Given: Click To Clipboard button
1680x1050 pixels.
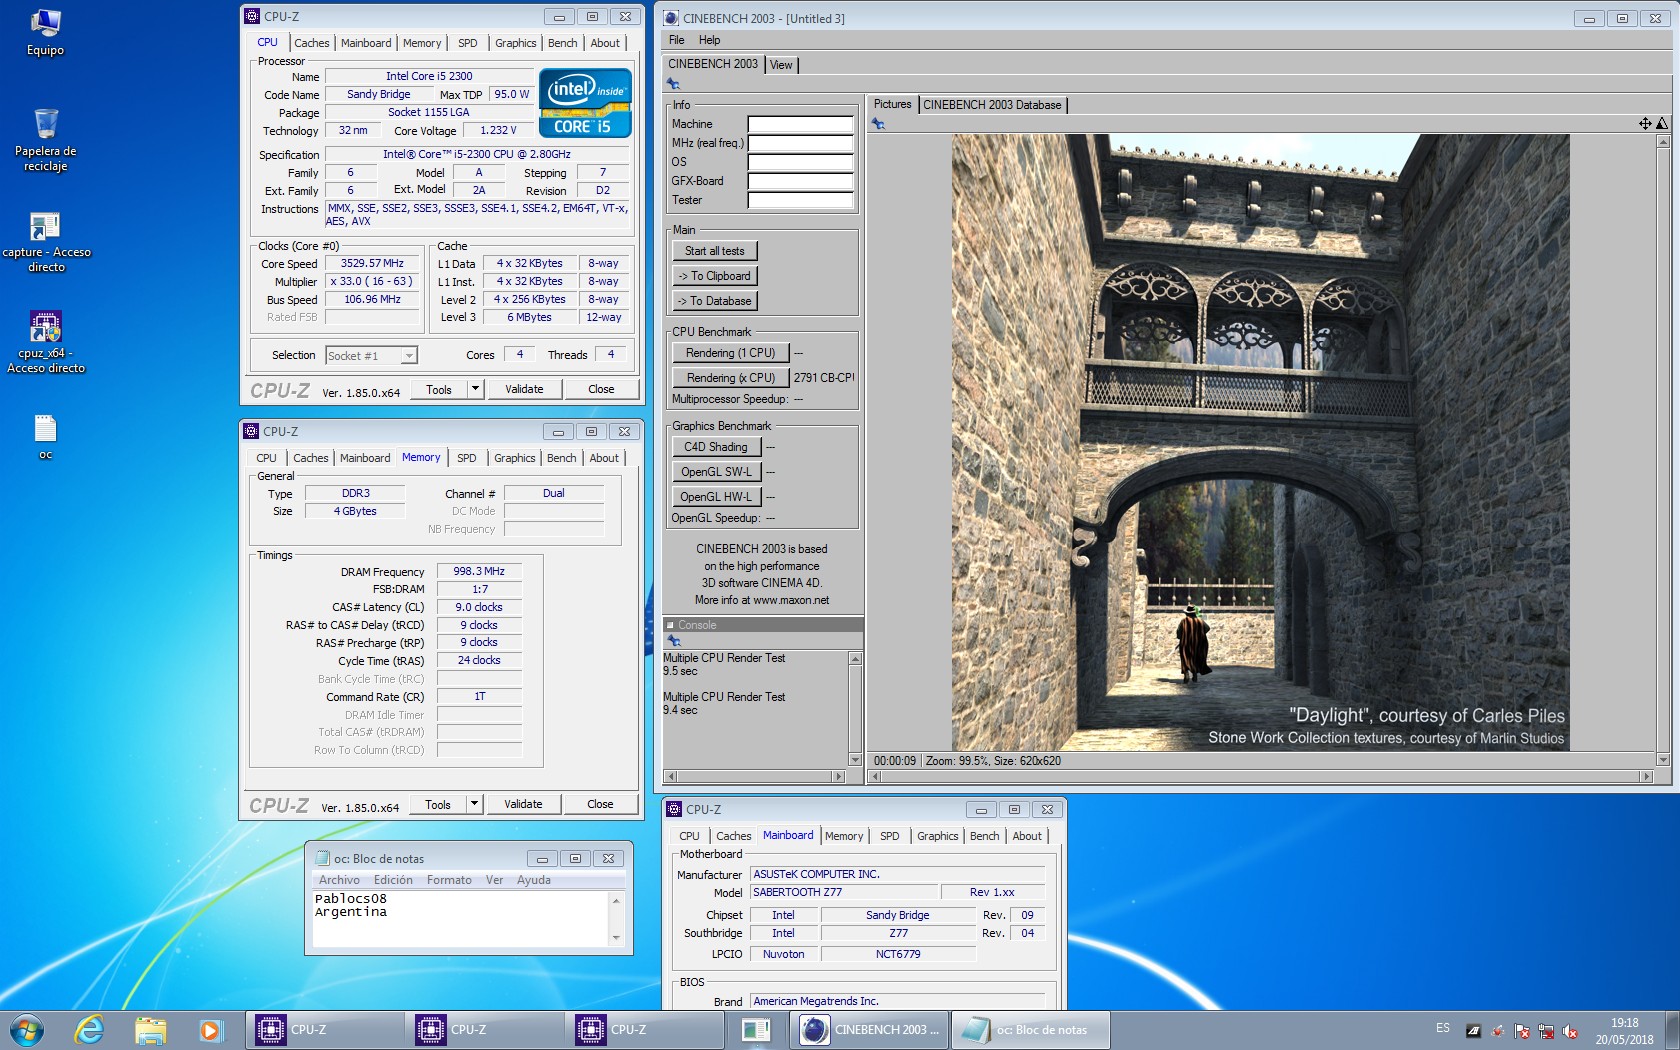Looking at the screenshot, I should 715,276.
